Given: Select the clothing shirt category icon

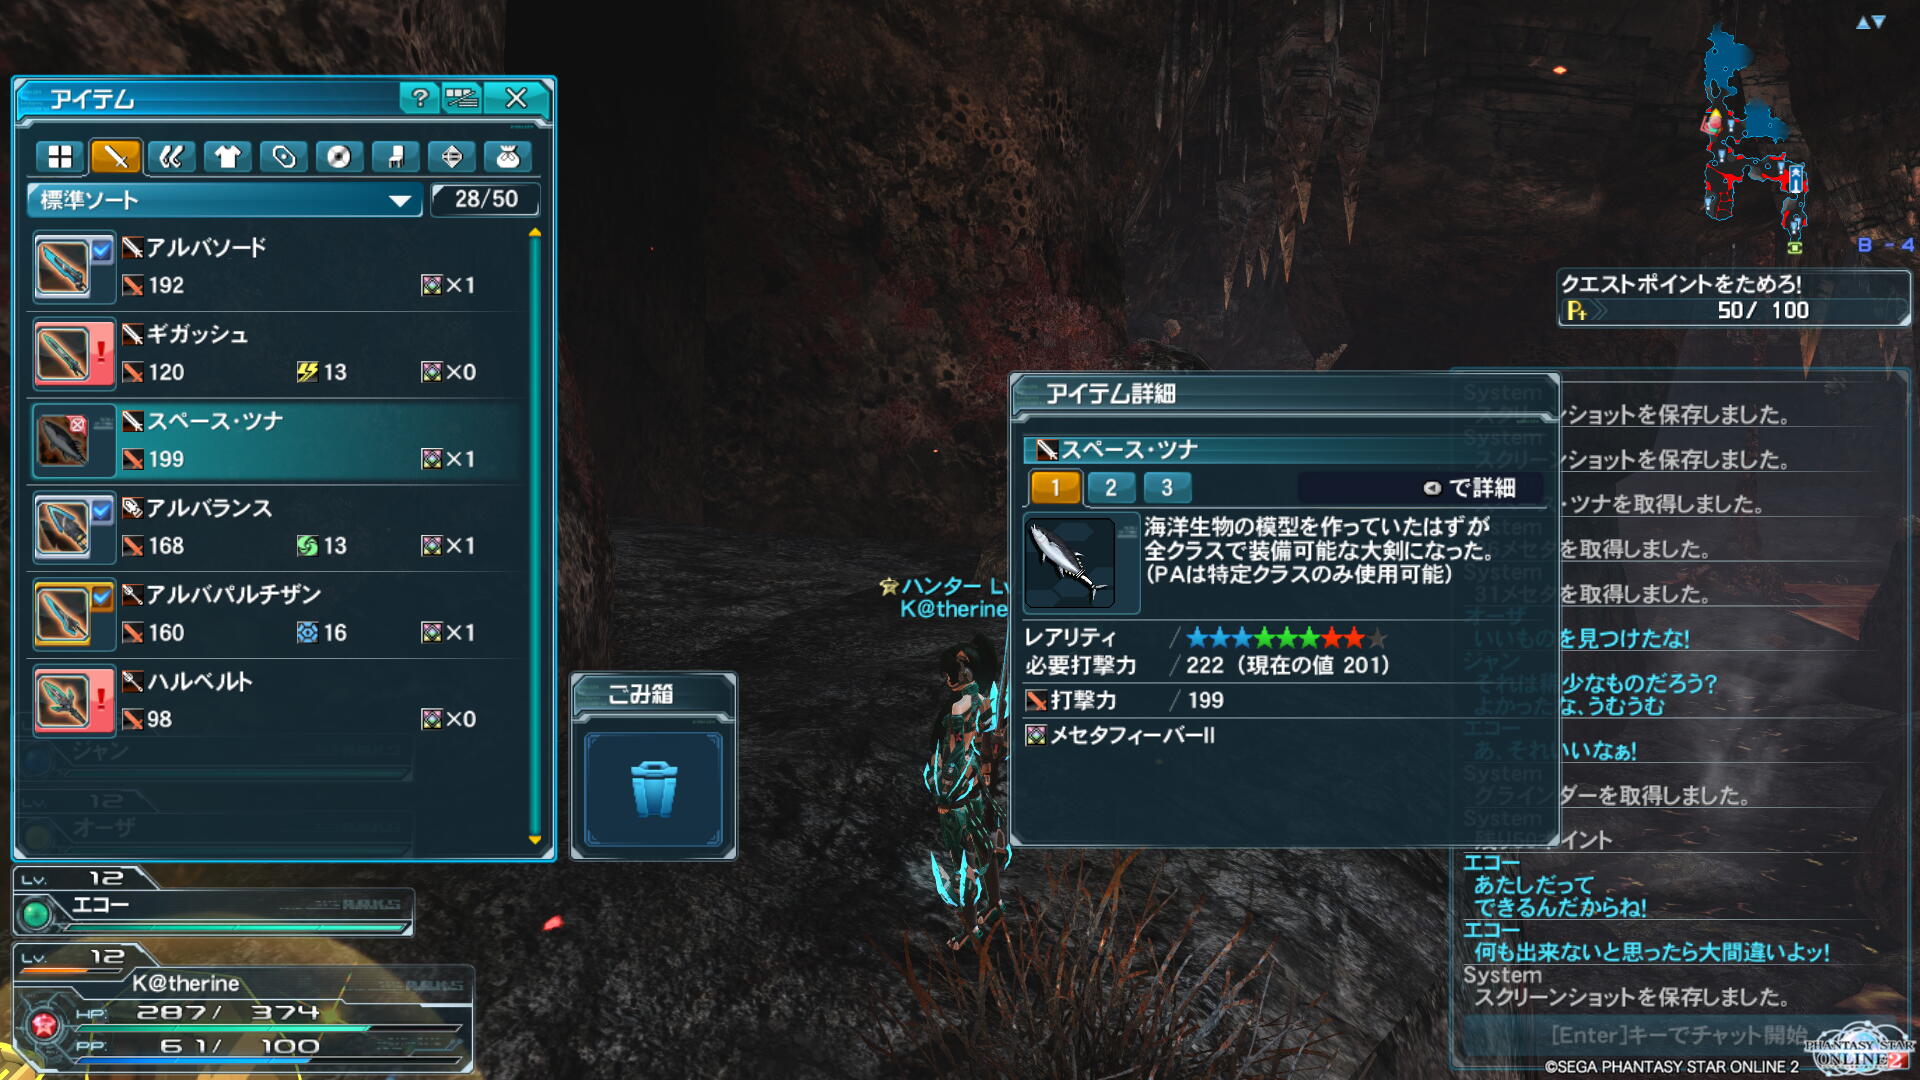Looking at the screenshot, I should 228,157.
